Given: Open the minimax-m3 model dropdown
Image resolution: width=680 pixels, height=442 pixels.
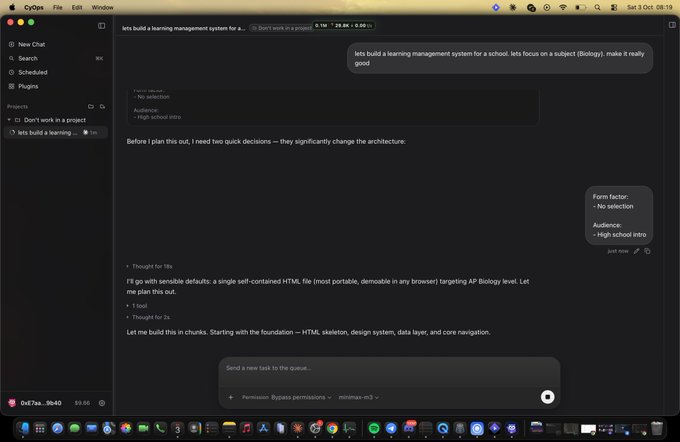Looking at the screenshot, I should [359, 397].
